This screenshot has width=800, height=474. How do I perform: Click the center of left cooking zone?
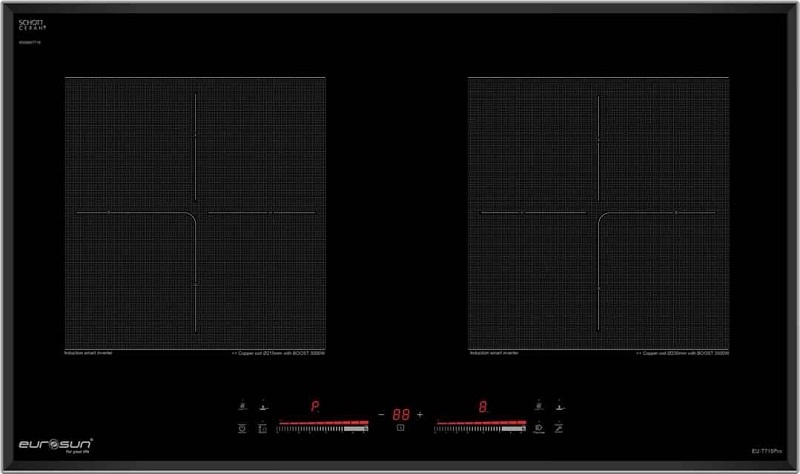[196, 213]
